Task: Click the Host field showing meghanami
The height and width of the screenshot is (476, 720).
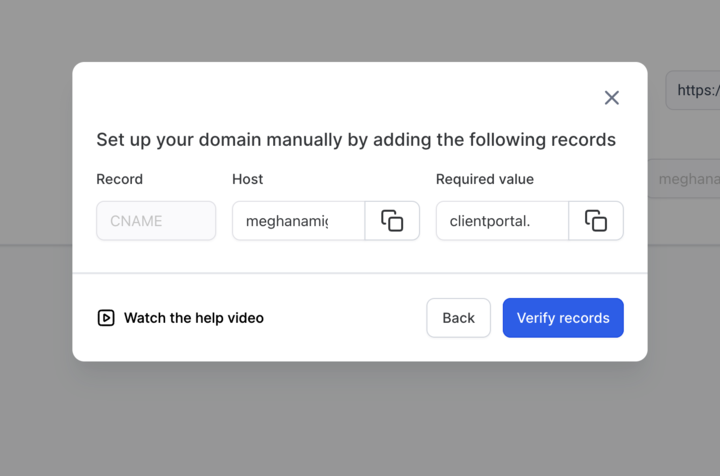Action: point(298,221)
